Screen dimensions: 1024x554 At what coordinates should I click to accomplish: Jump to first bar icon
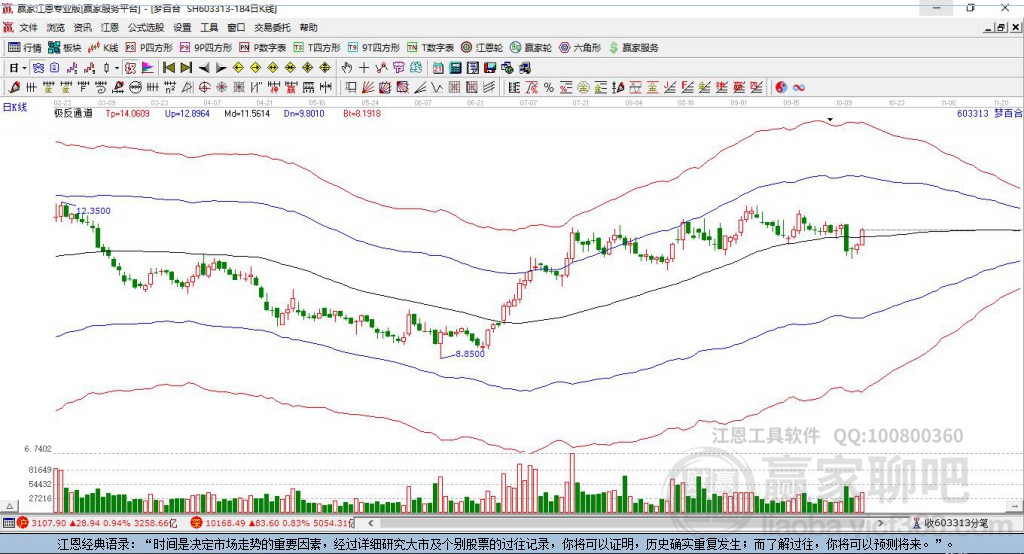pyautogui.click(x=169, y=68)
